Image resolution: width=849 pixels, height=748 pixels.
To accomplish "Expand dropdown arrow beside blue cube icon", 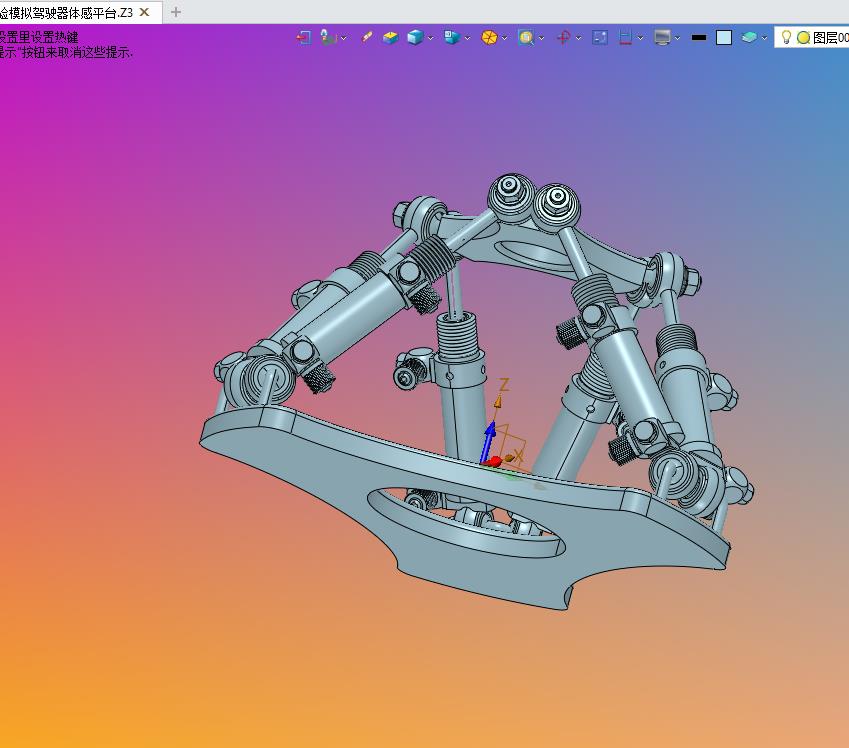I will pos(431,38).
